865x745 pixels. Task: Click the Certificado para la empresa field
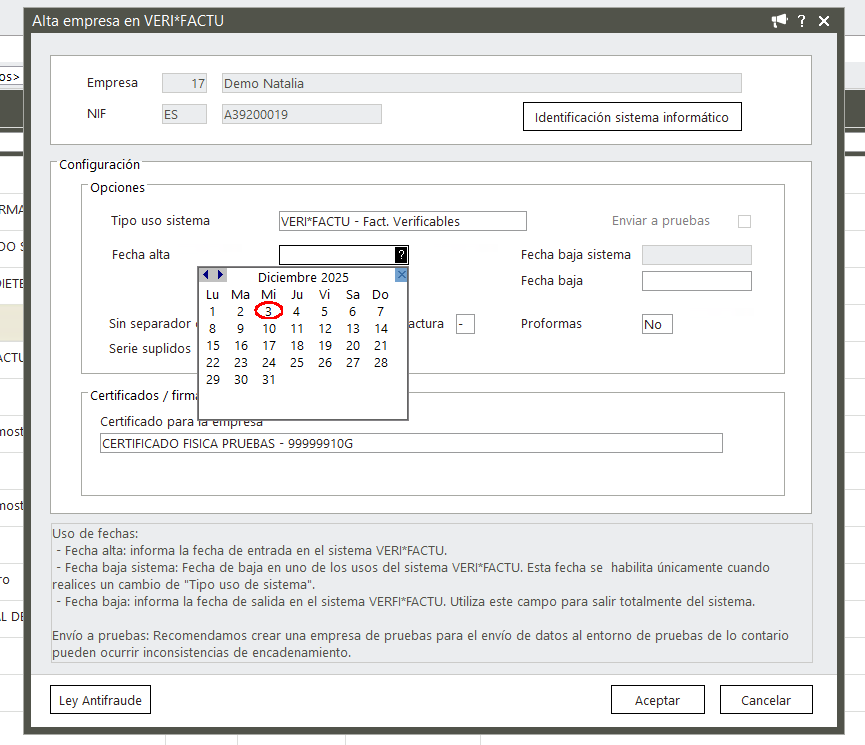tap(410, 443)
